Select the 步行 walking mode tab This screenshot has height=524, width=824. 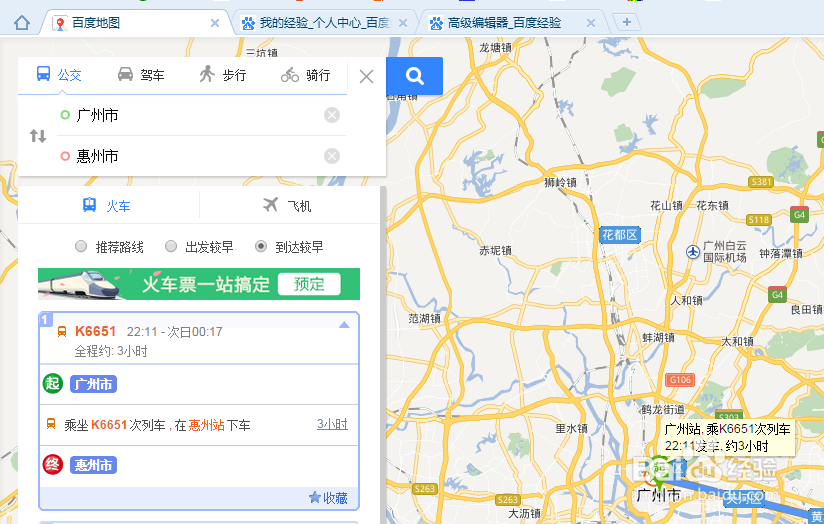point(223,75)
